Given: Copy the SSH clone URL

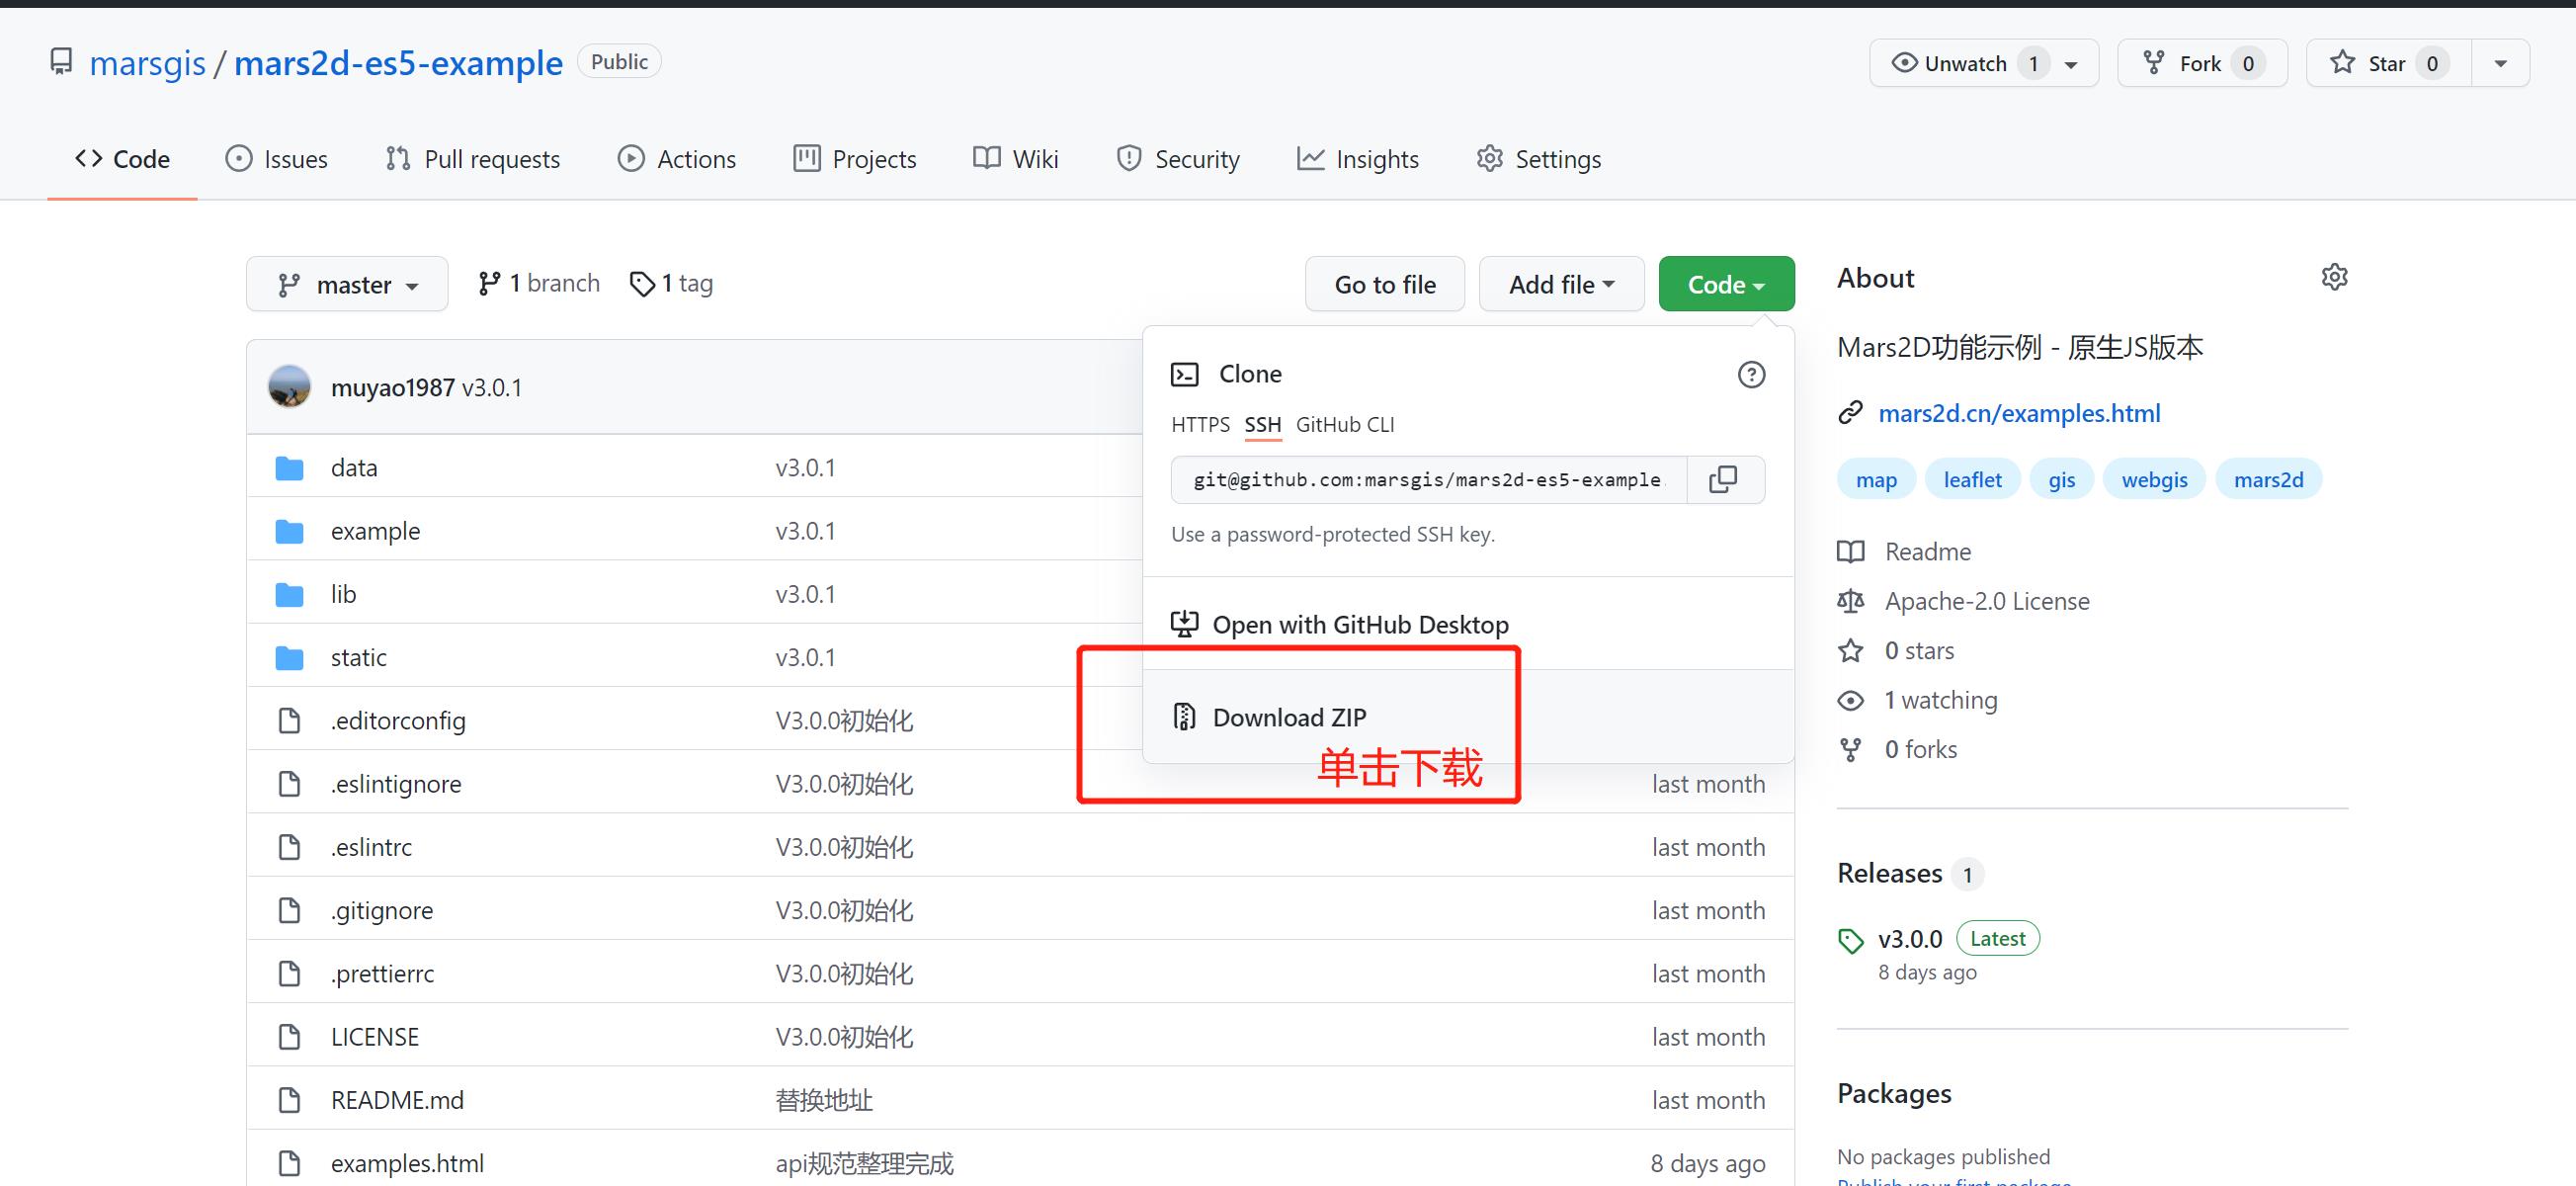Looking at the screenshot, I should [x=1723, y=479].
